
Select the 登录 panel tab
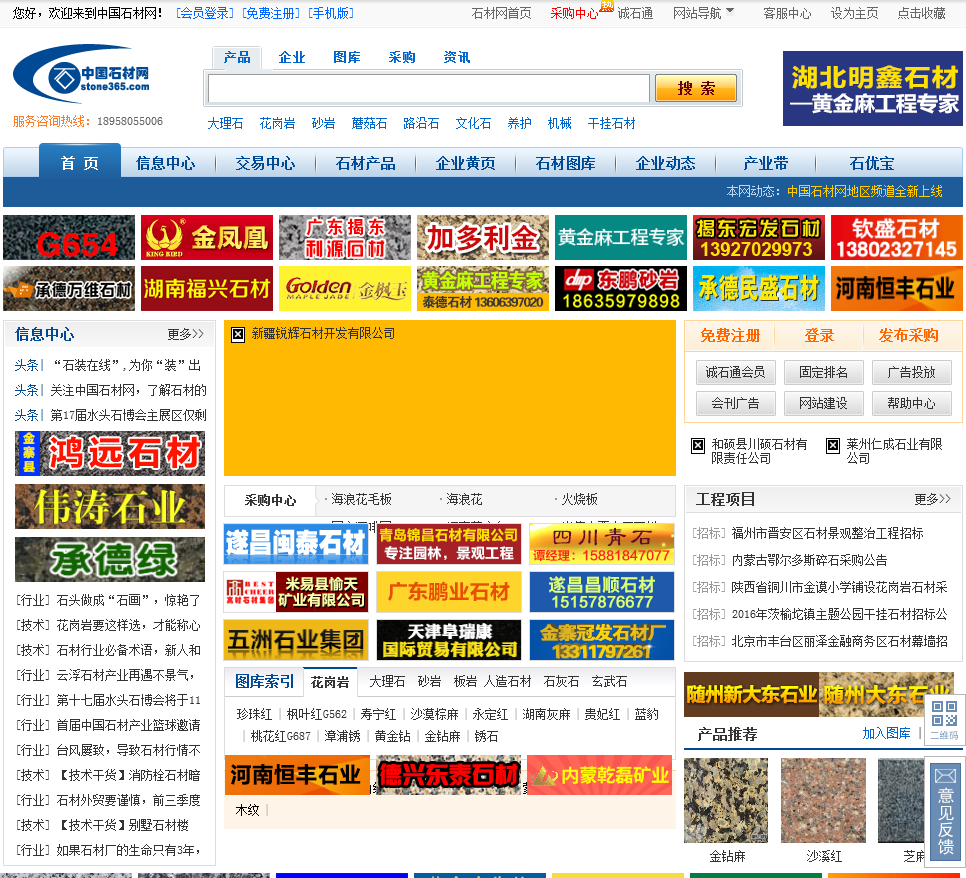[819, 335]
